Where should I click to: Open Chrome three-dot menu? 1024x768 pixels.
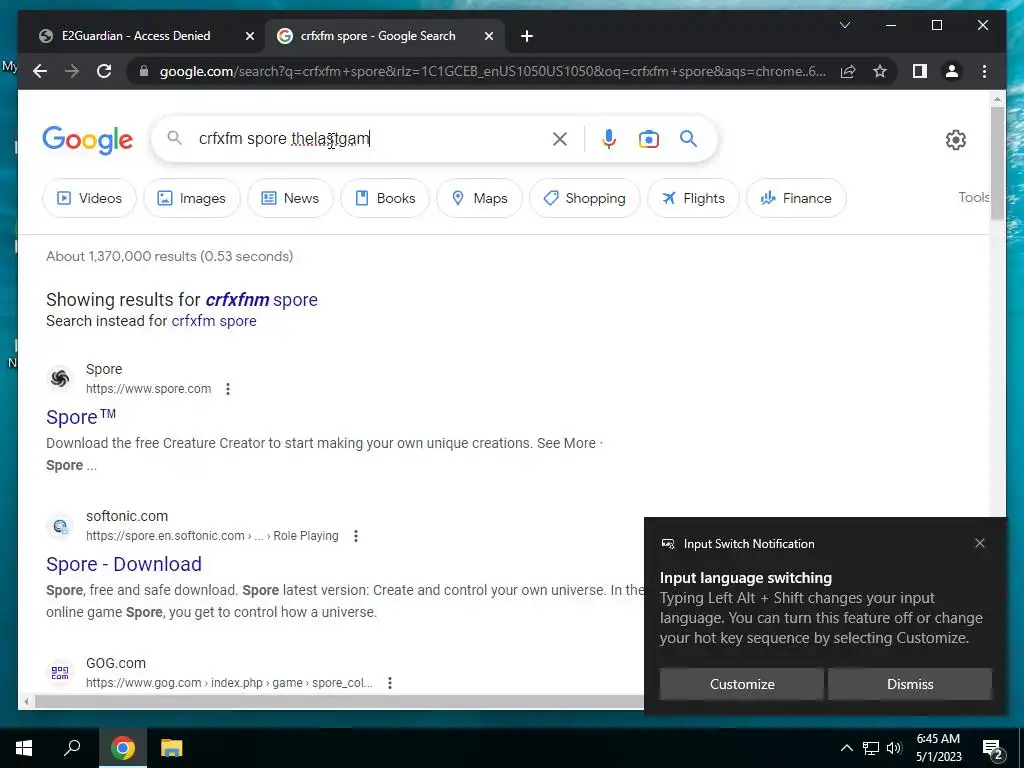(984, 71)
